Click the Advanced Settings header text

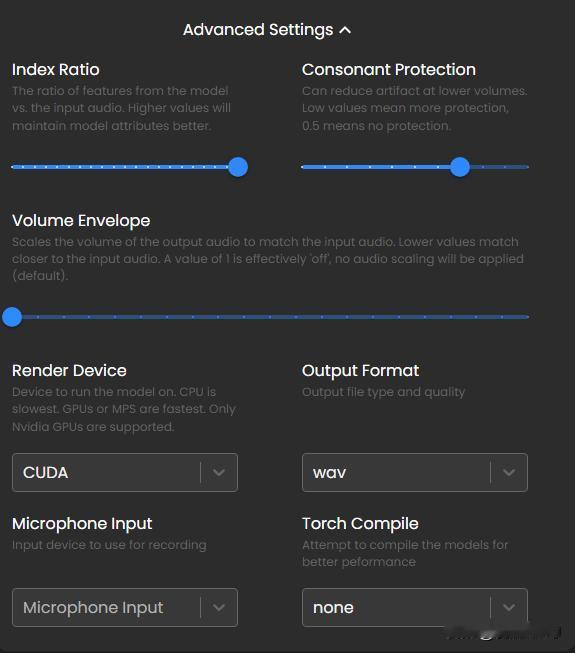pyautogui.click(x=258, y=30)
